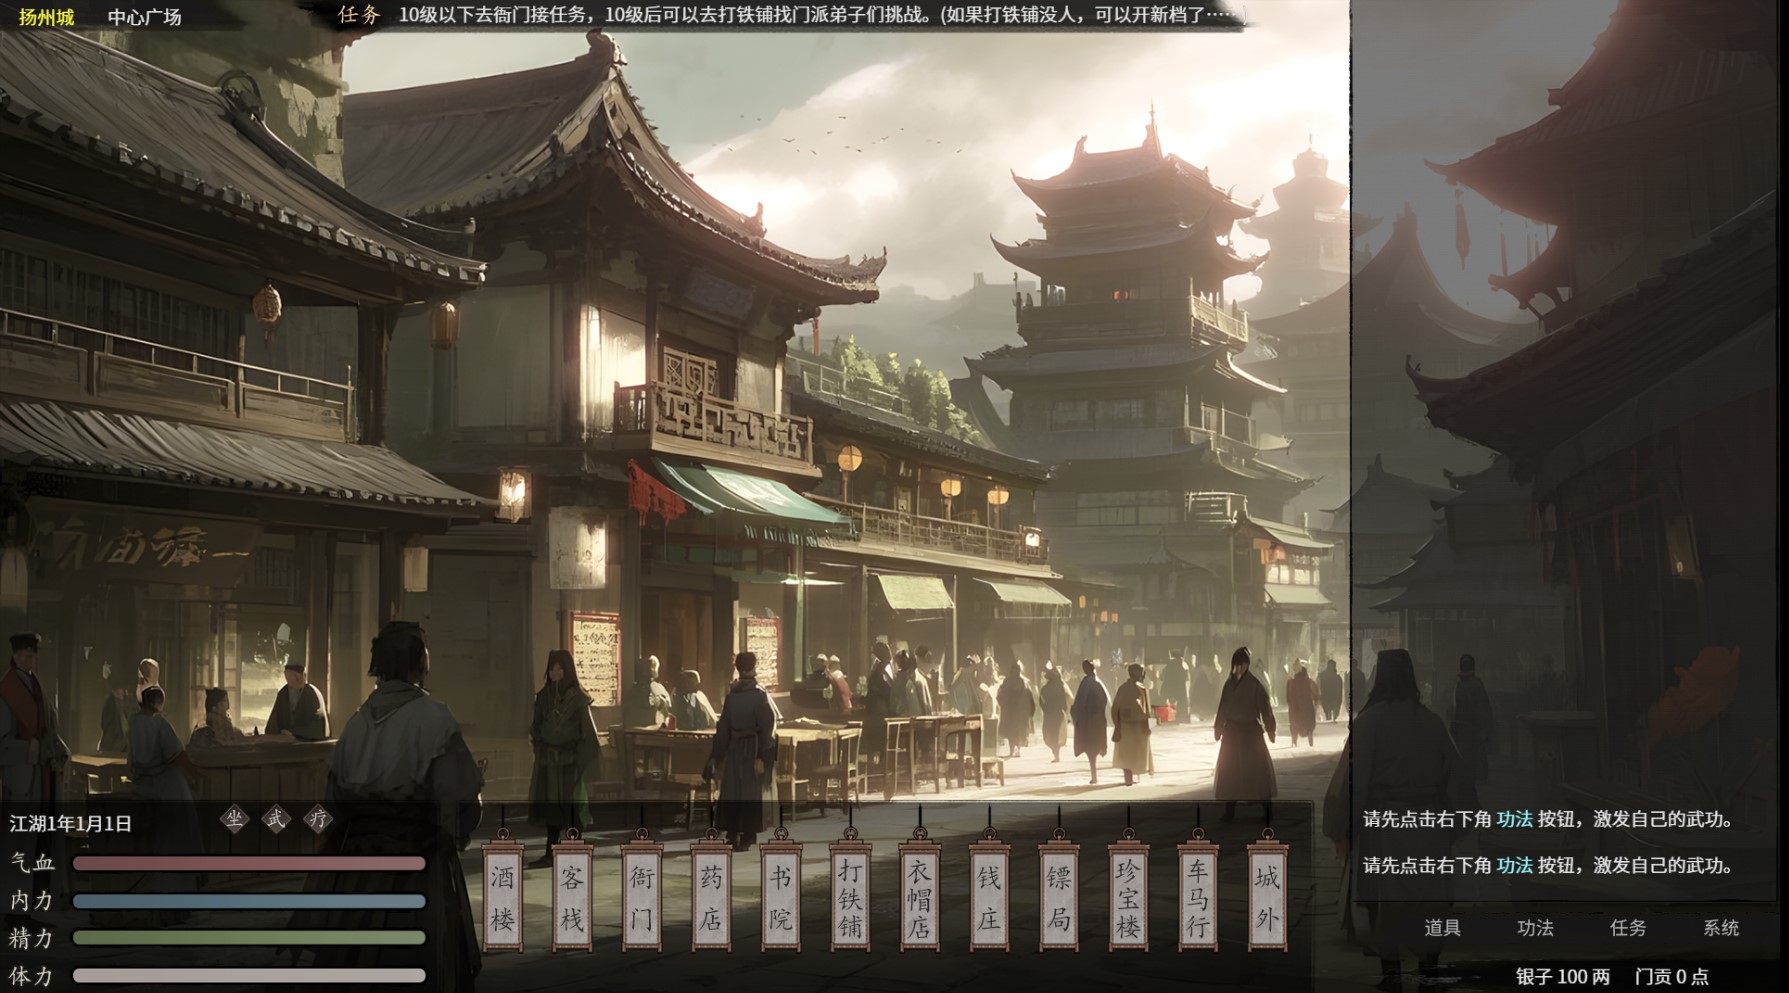
Task: Visit the 镖局 escort agency sign
Action: (x=1058, y=897)
